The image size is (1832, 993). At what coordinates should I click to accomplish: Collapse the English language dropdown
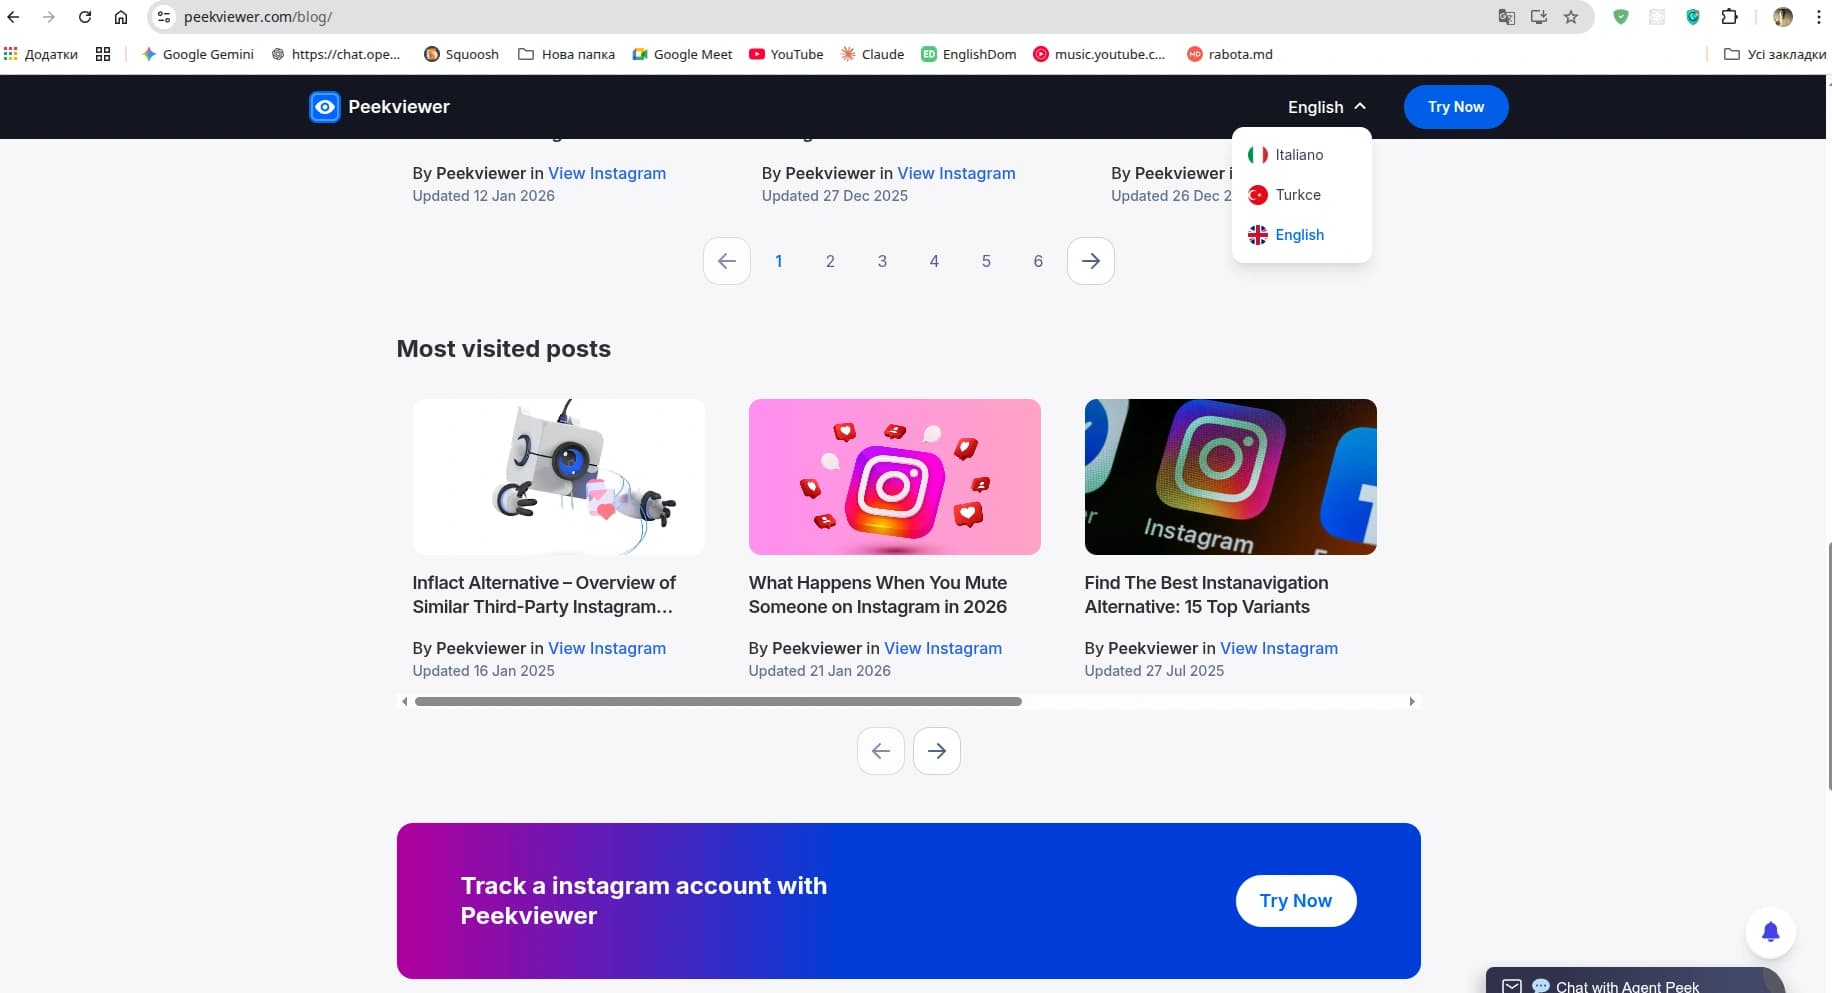(x=1327, y=107)
